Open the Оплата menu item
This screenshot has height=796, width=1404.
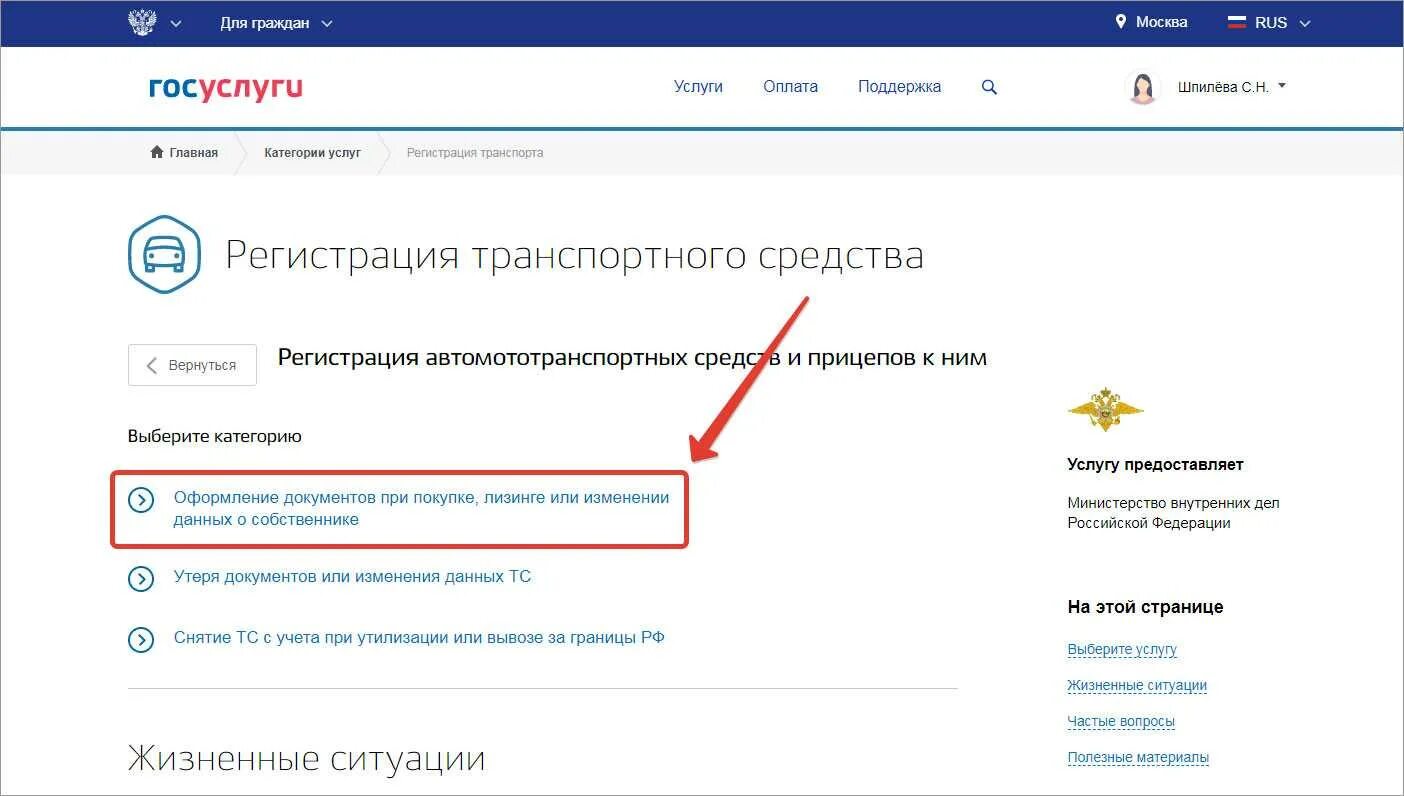(x=790, y=87)
